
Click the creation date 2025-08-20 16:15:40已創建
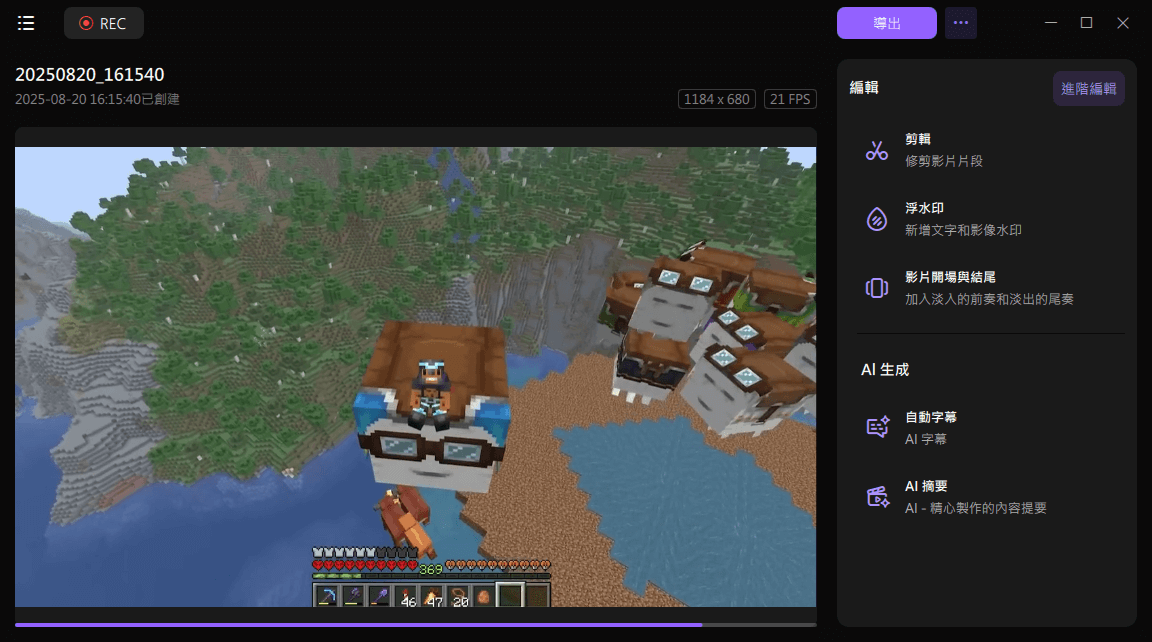tap(97, 99)
